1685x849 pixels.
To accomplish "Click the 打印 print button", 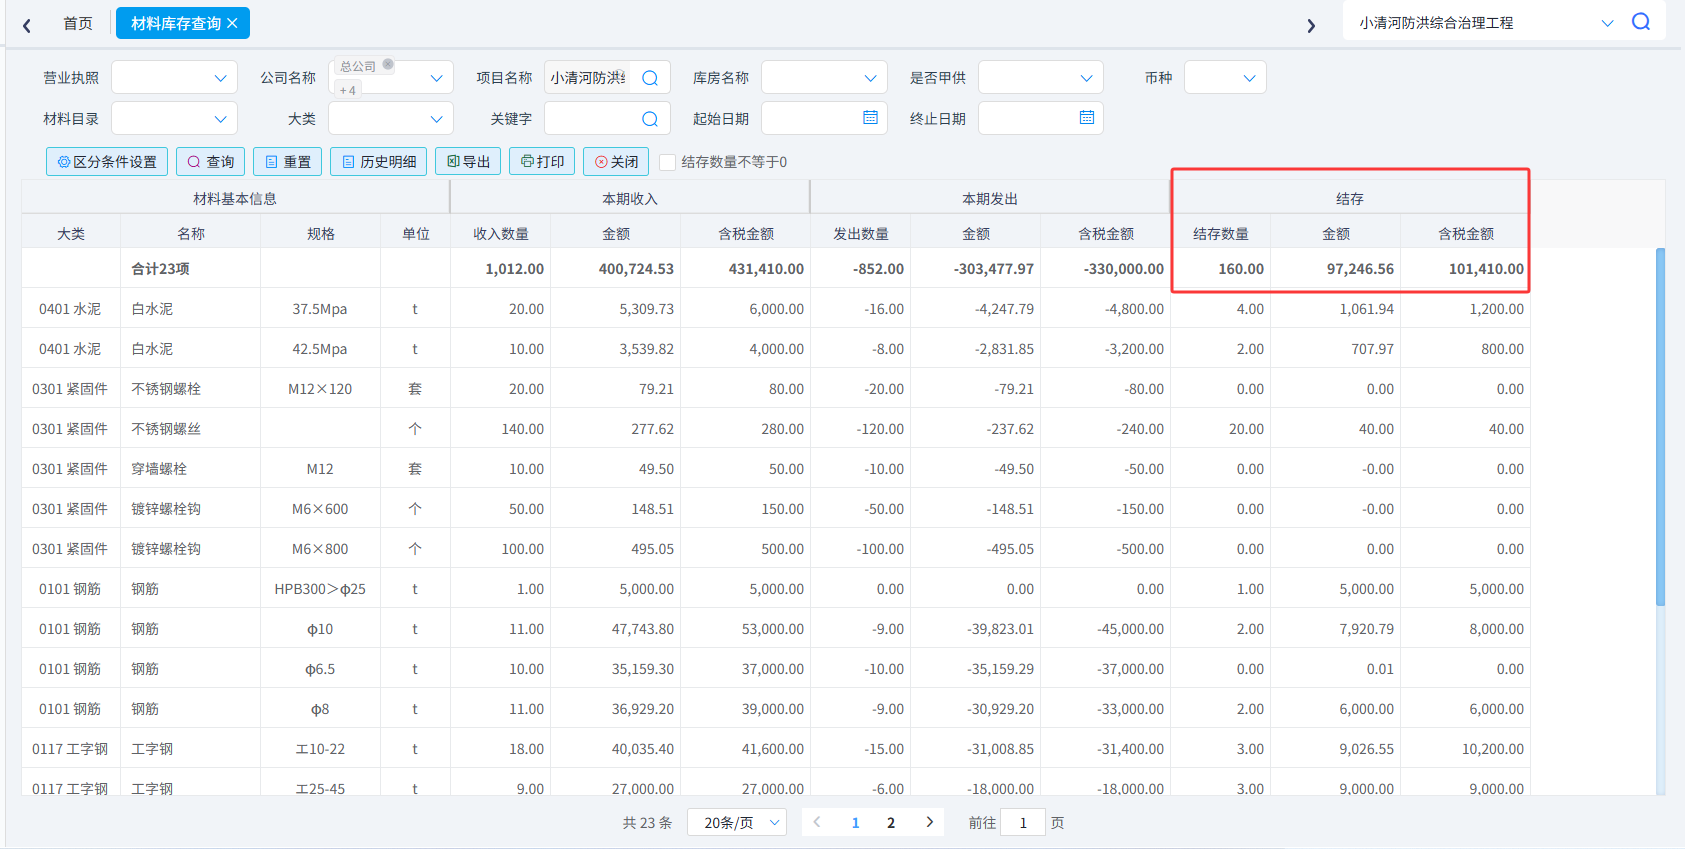I will (542, 162).
